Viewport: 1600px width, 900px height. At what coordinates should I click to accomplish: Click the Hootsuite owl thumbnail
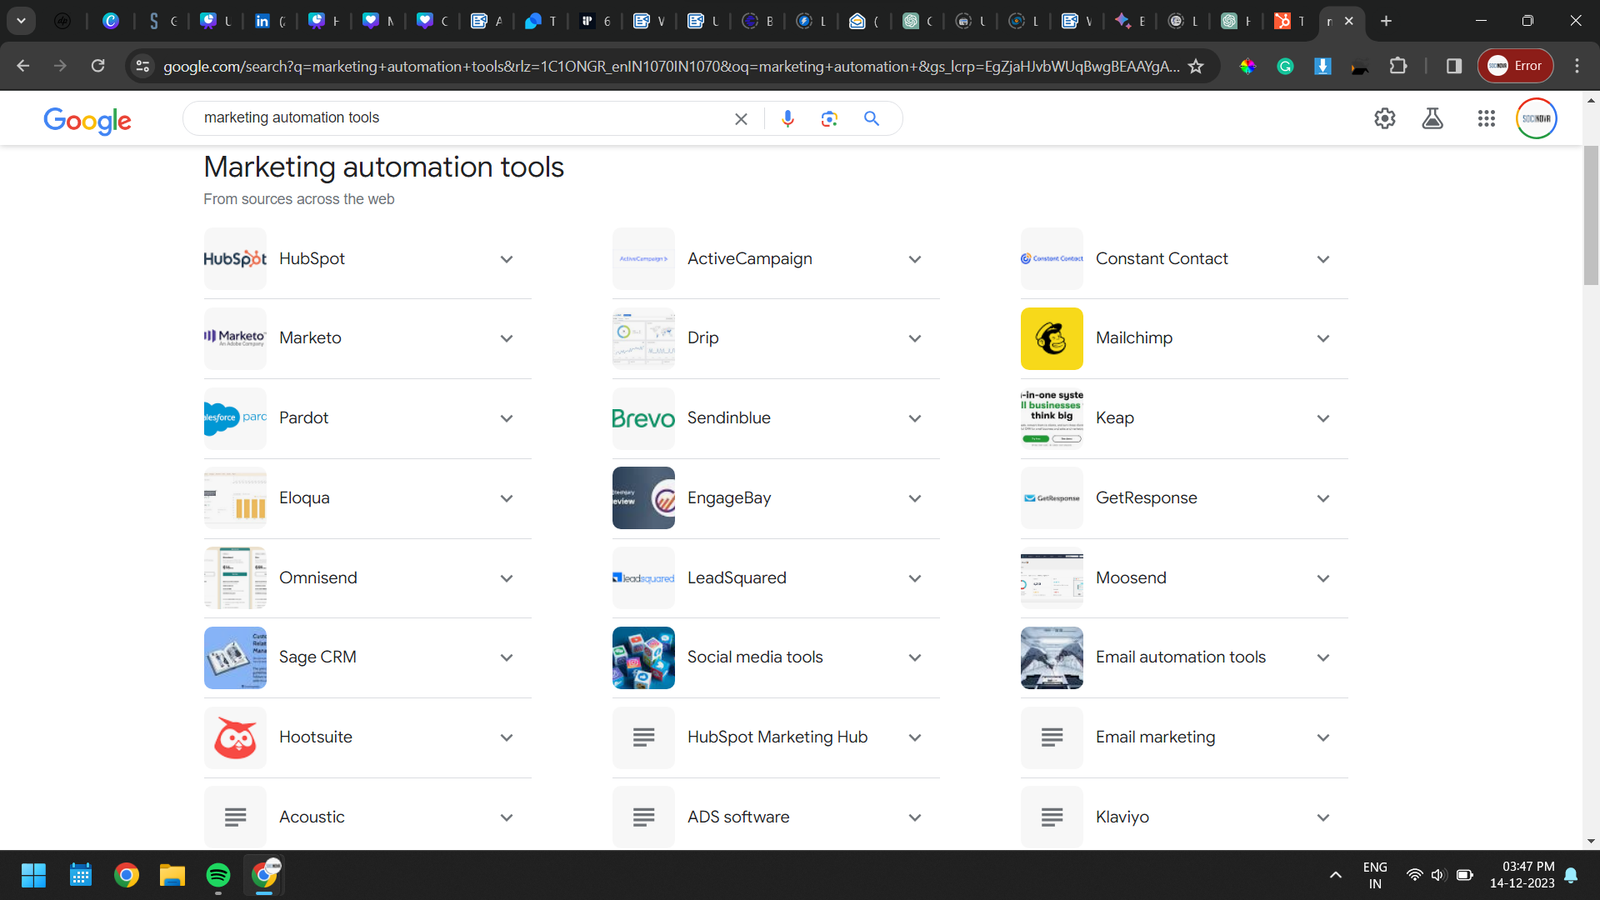pos(235,738)
